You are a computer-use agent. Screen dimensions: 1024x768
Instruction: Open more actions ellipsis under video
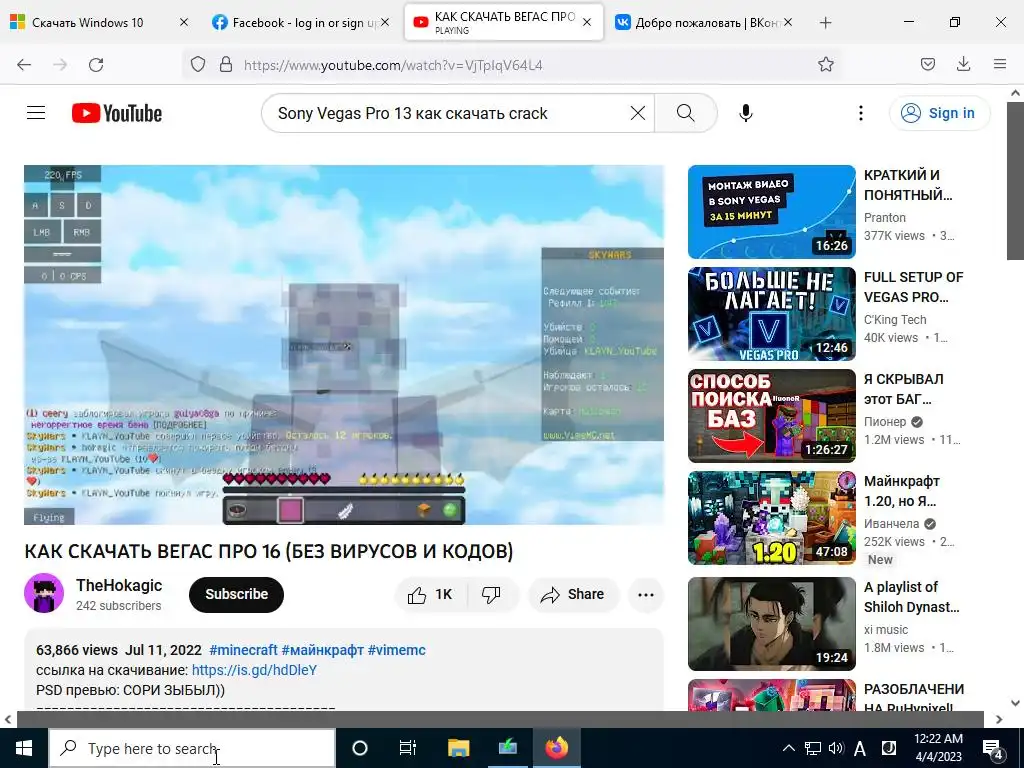pos(645,594)
